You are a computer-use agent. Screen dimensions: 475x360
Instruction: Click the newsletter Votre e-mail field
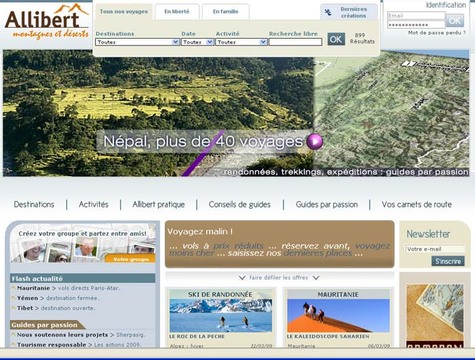[435, 249]
